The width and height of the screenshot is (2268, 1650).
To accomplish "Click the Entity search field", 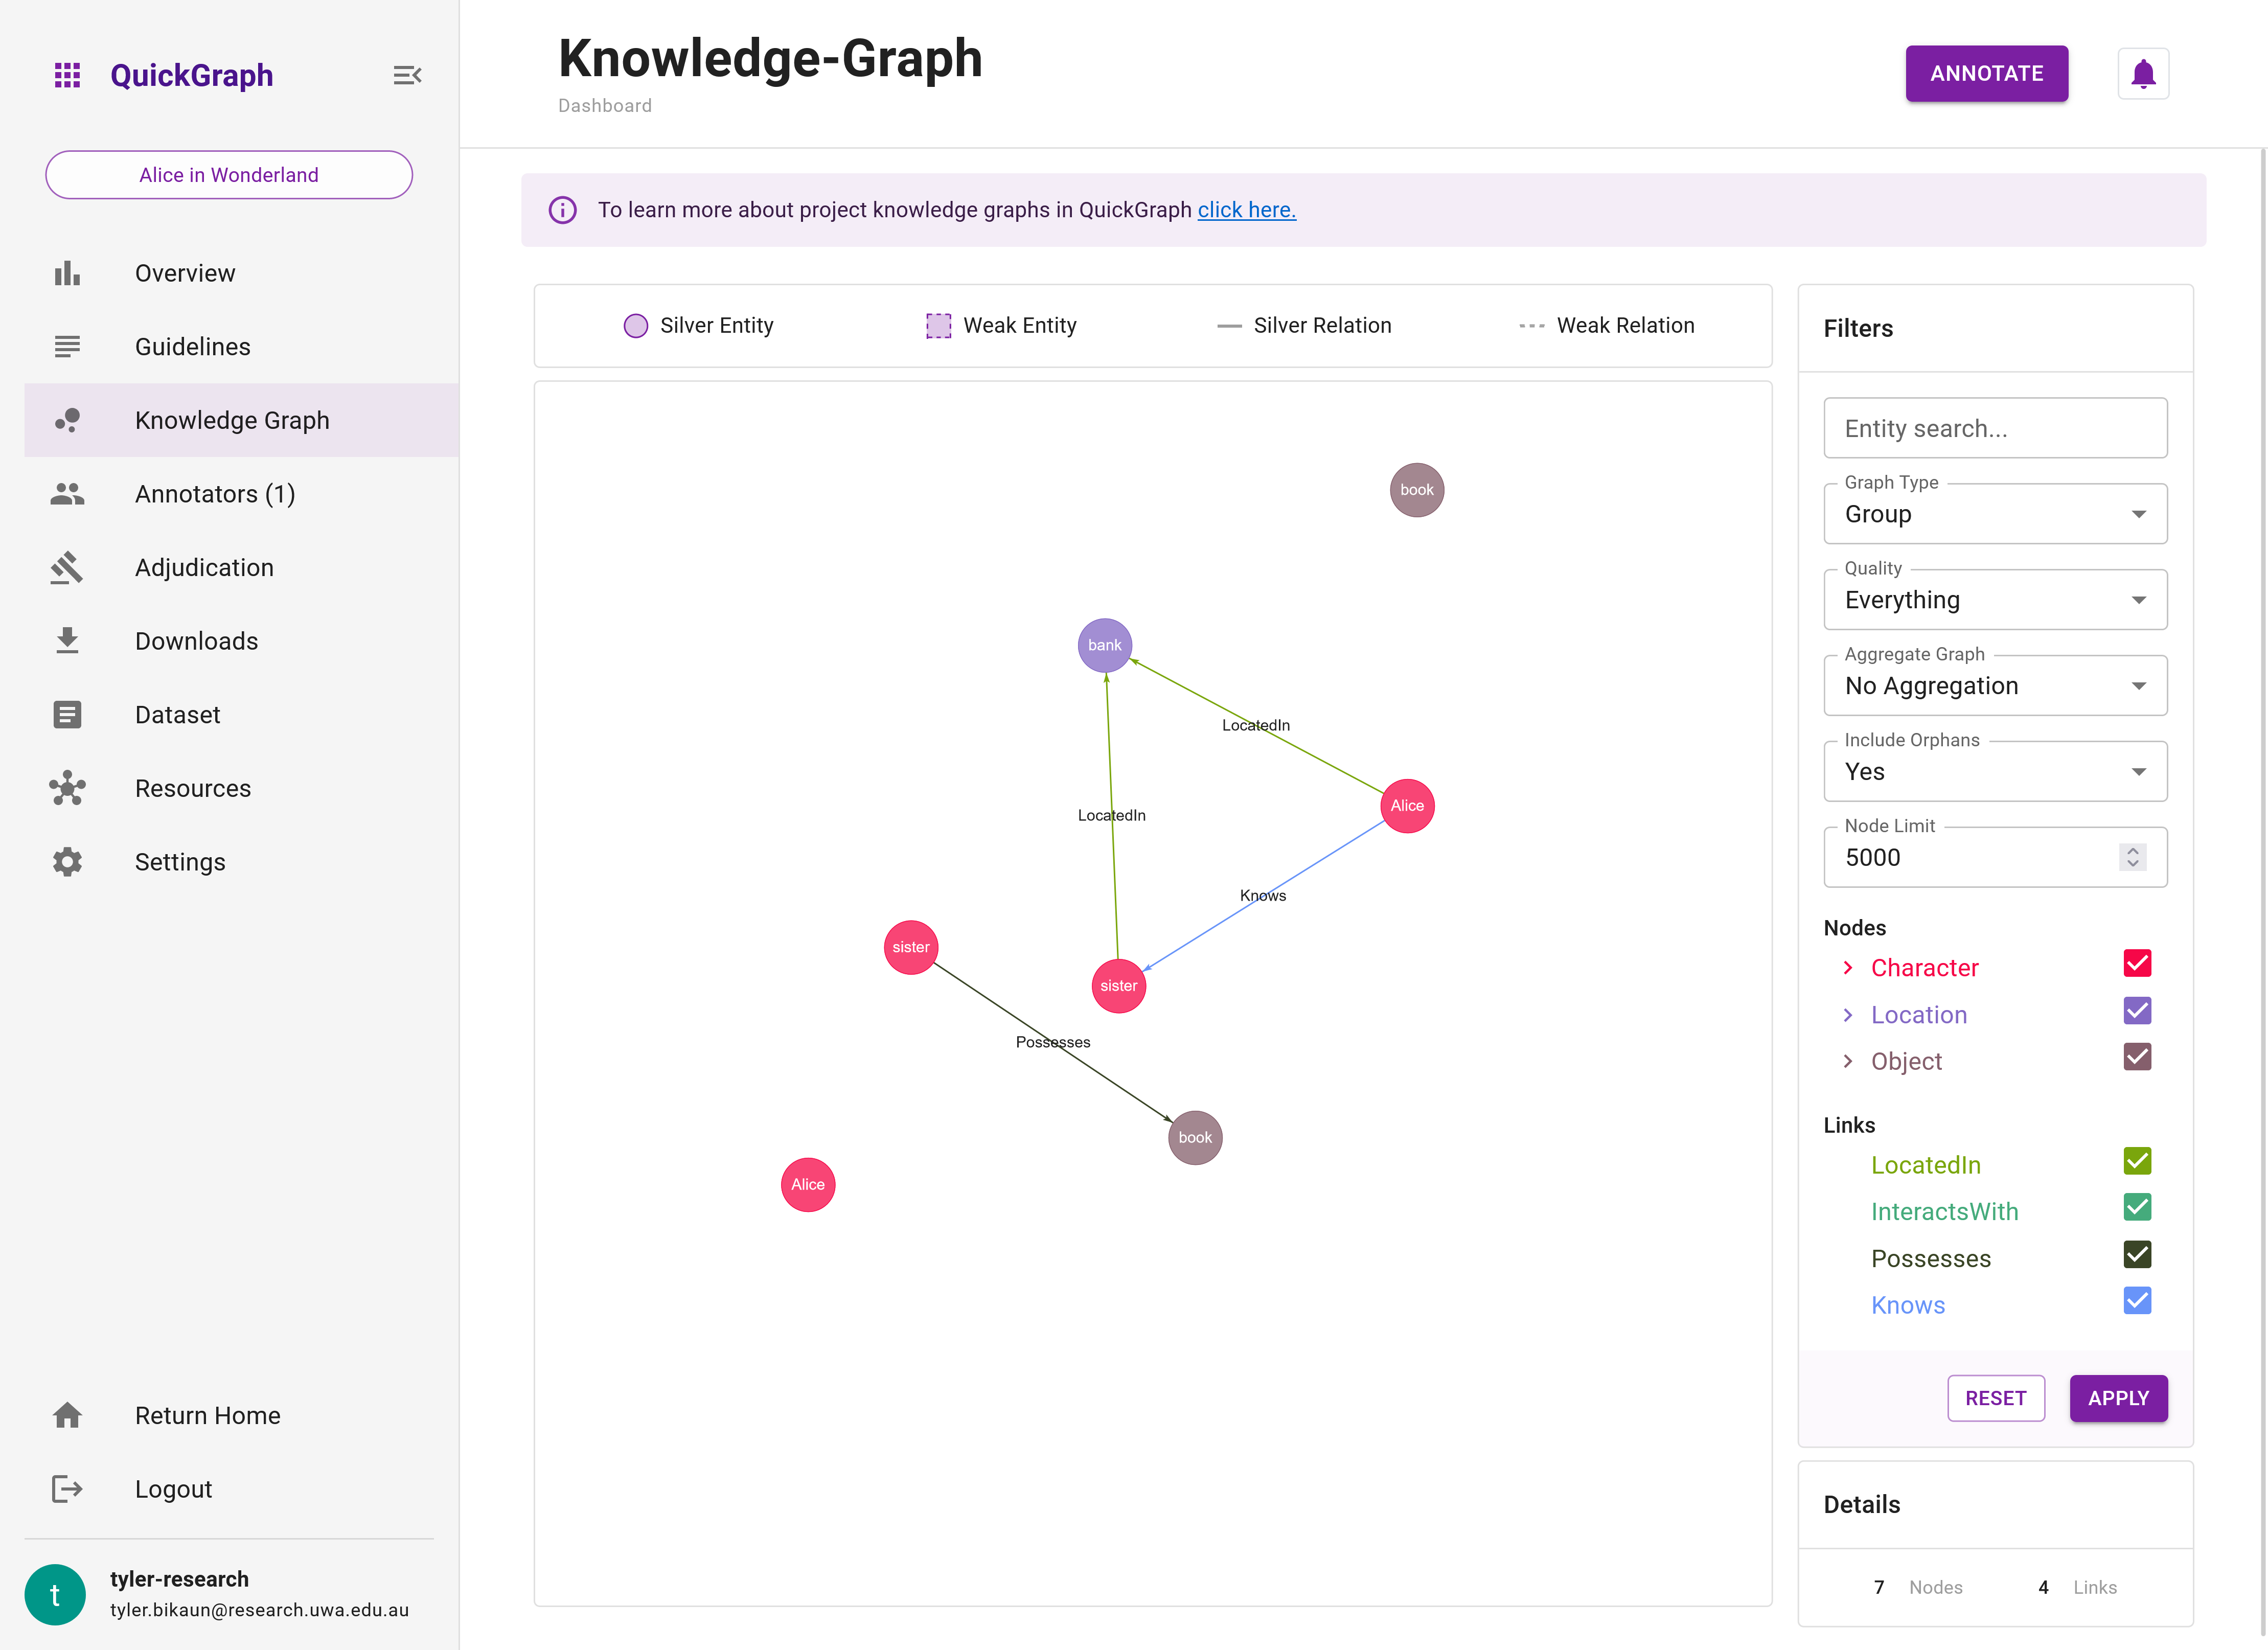I will point(1994,428).
